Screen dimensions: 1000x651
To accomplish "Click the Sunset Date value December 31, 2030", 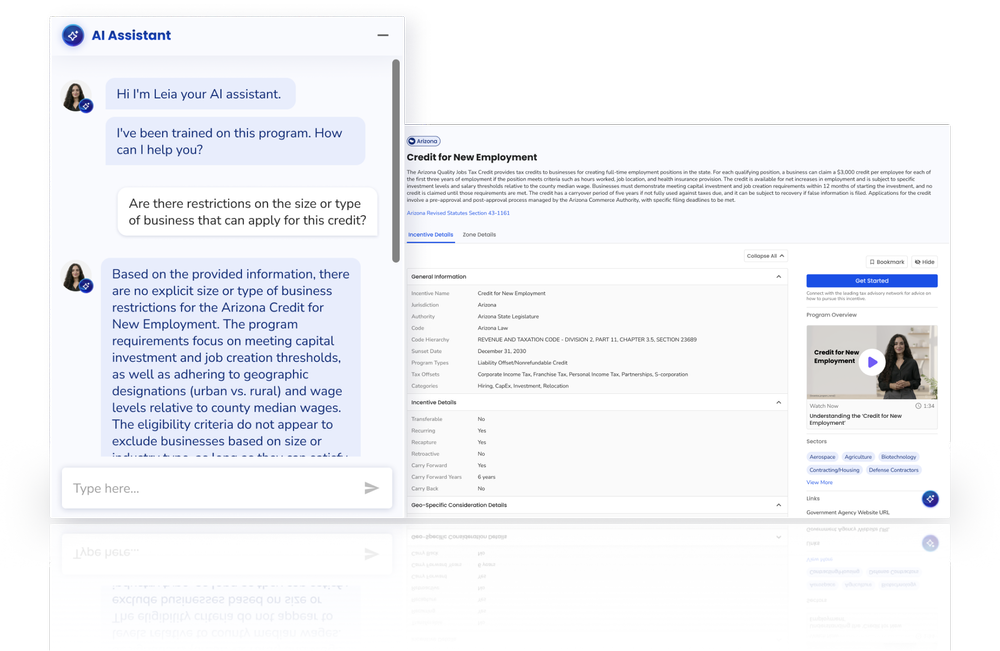I will (x=502, y=351).
